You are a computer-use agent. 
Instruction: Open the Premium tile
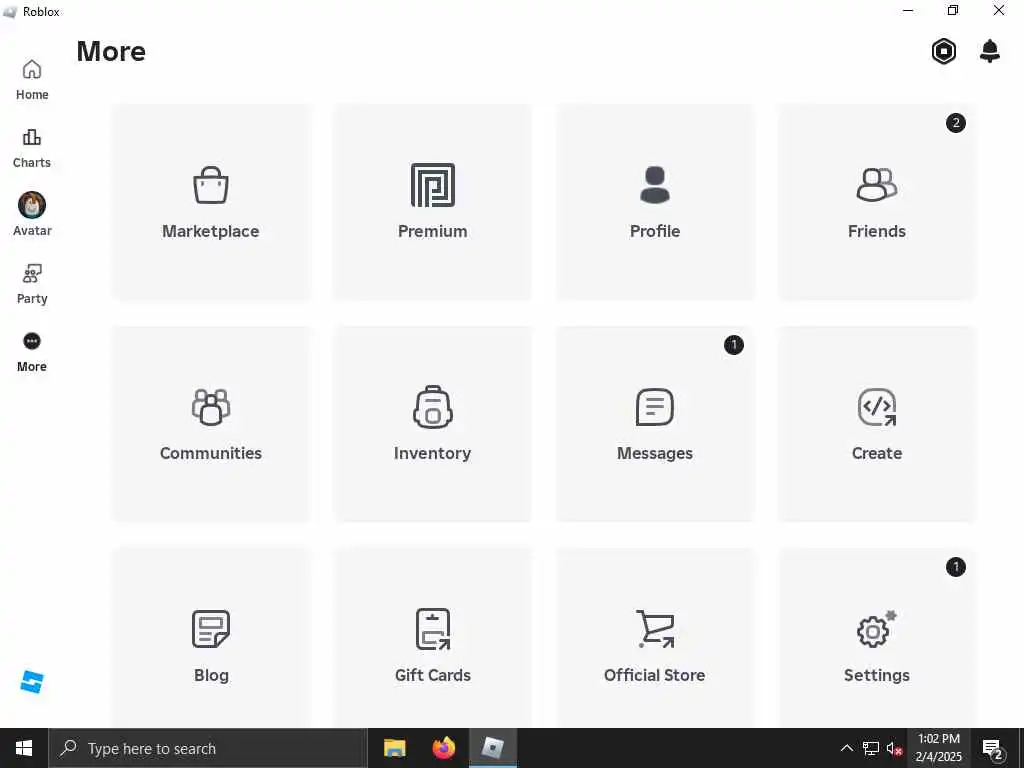432,202
